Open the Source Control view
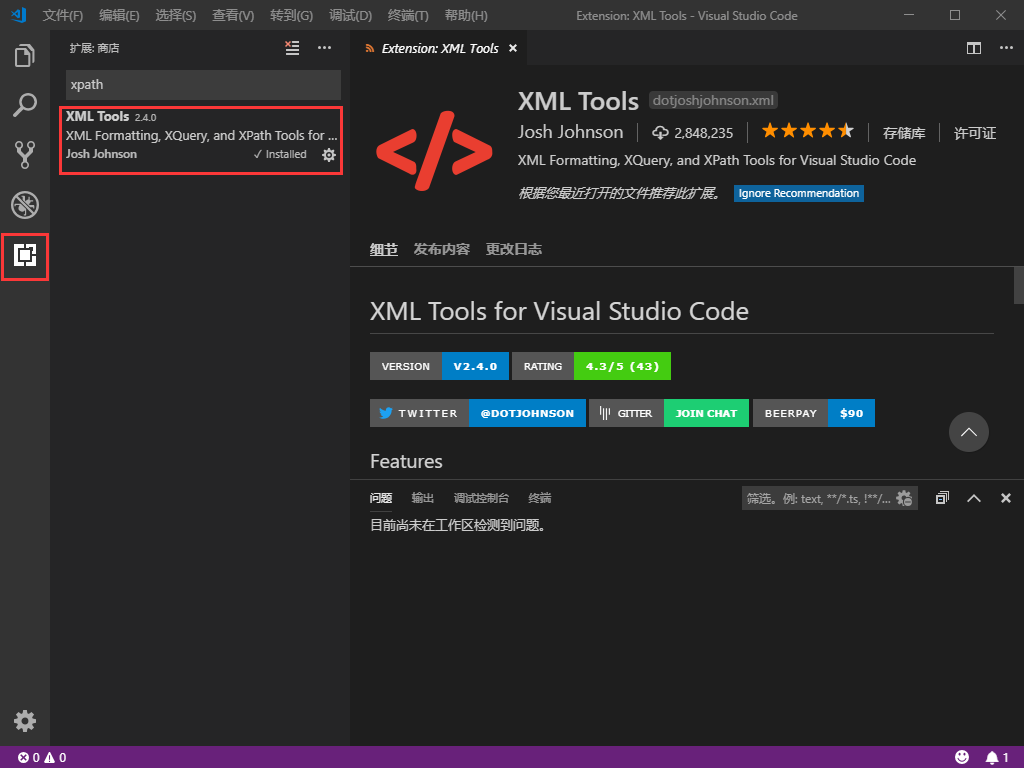The width and height of the screenshot is (1024, 768). pyautogui.click(x=25, y=155)
